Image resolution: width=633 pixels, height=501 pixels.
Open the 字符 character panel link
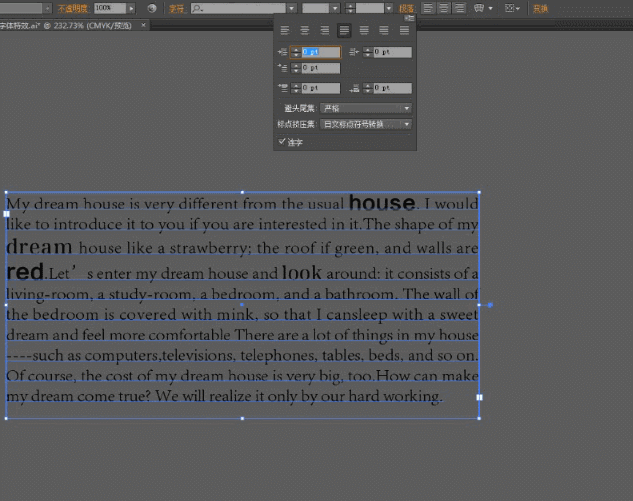click(176, 8)
